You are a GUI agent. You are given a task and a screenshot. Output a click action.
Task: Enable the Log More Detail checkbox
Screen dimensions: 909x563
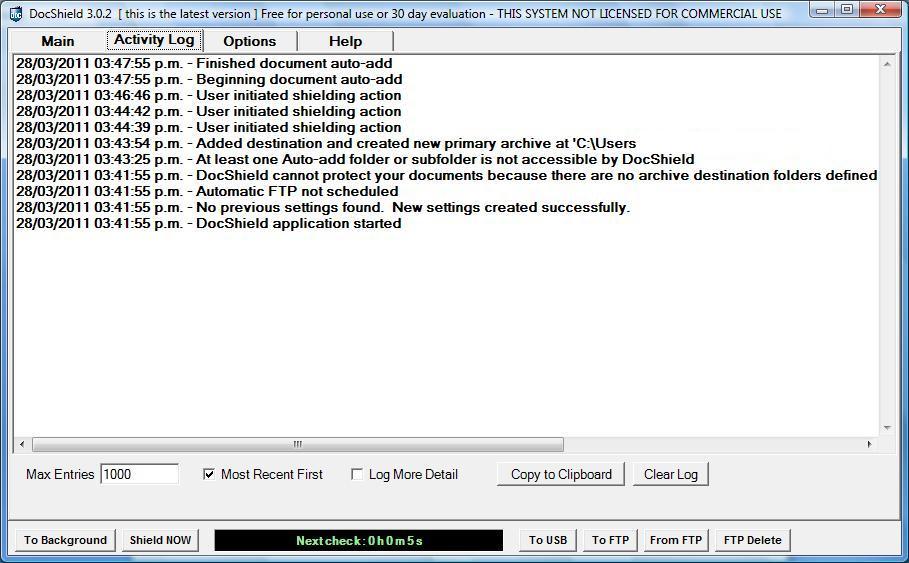pyautogui.click(x=357, y=474)
